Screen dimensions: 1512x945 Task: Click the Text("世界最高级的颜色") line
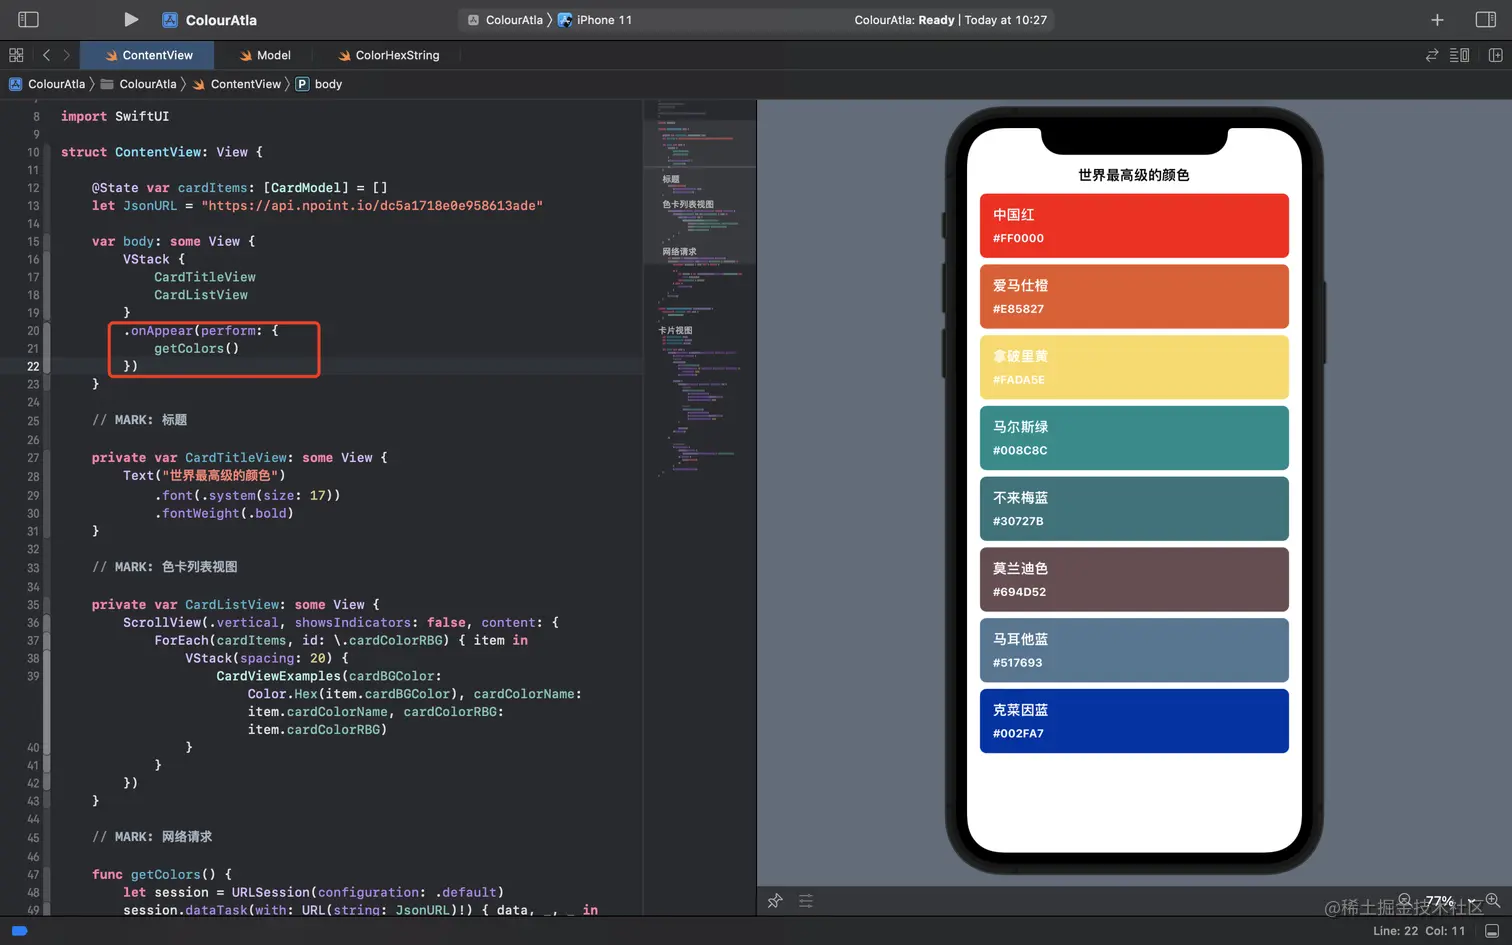[204, 475]
